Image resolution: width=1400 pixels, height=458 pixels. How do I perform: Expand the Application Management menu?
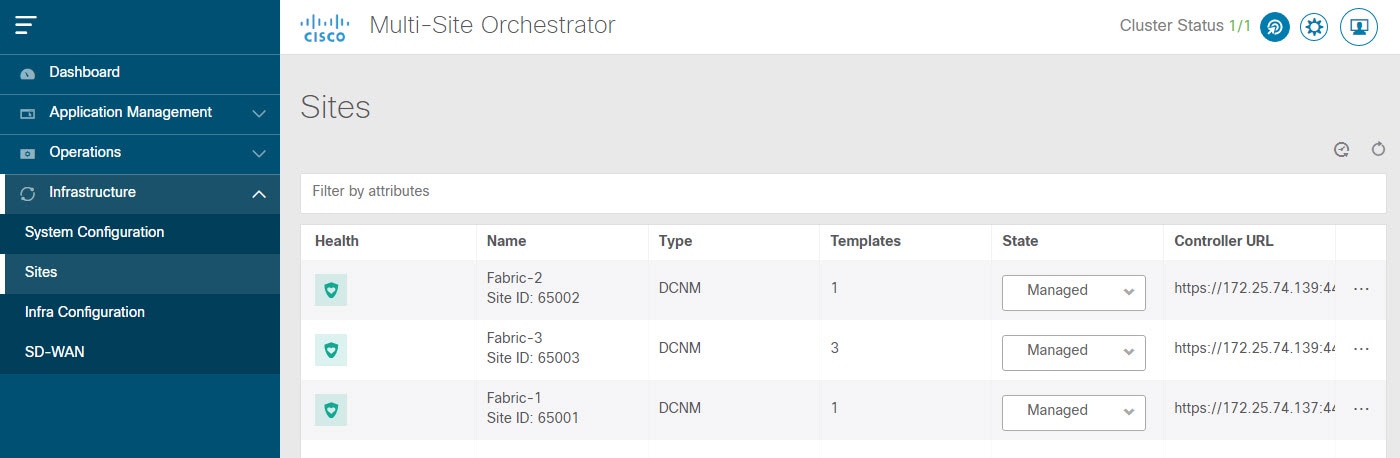coord(140,113)
